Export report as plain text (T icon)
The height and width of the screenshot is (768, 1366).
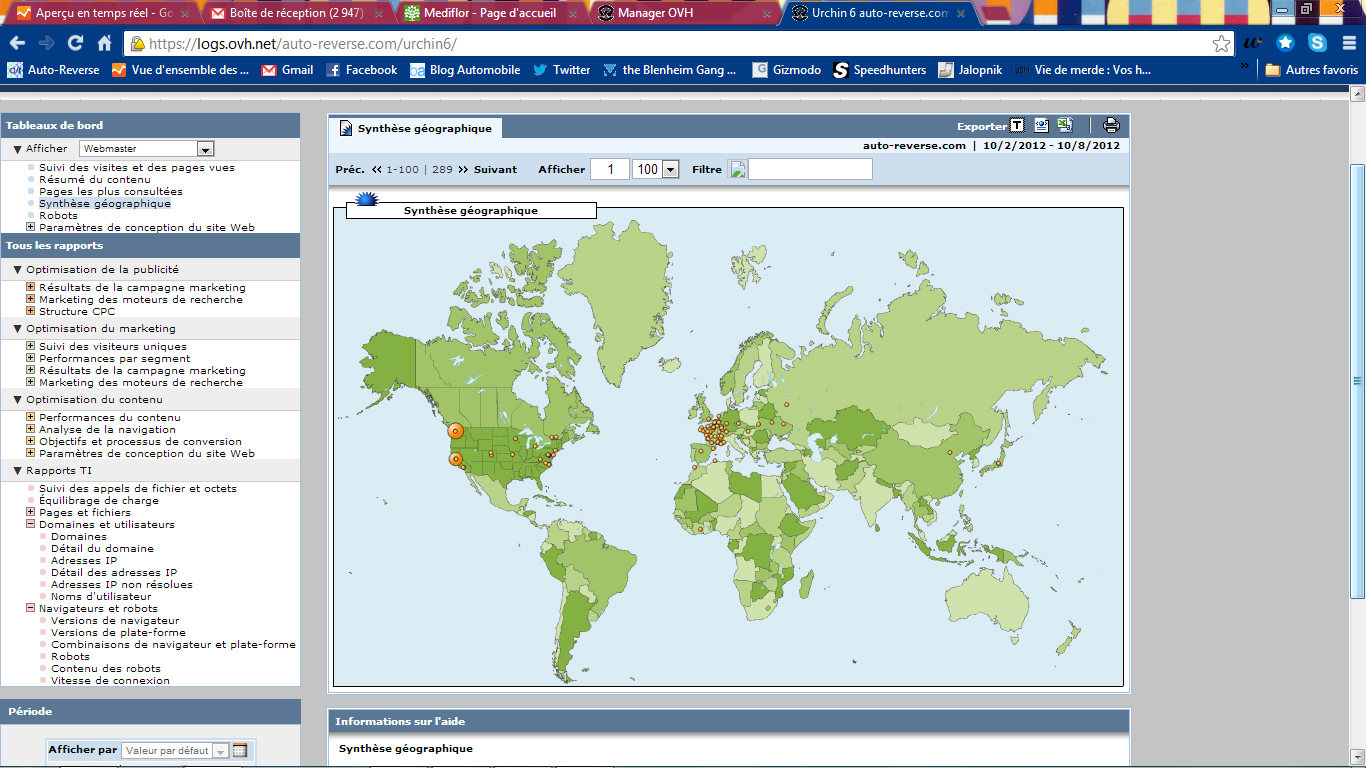click(1017, 126)
